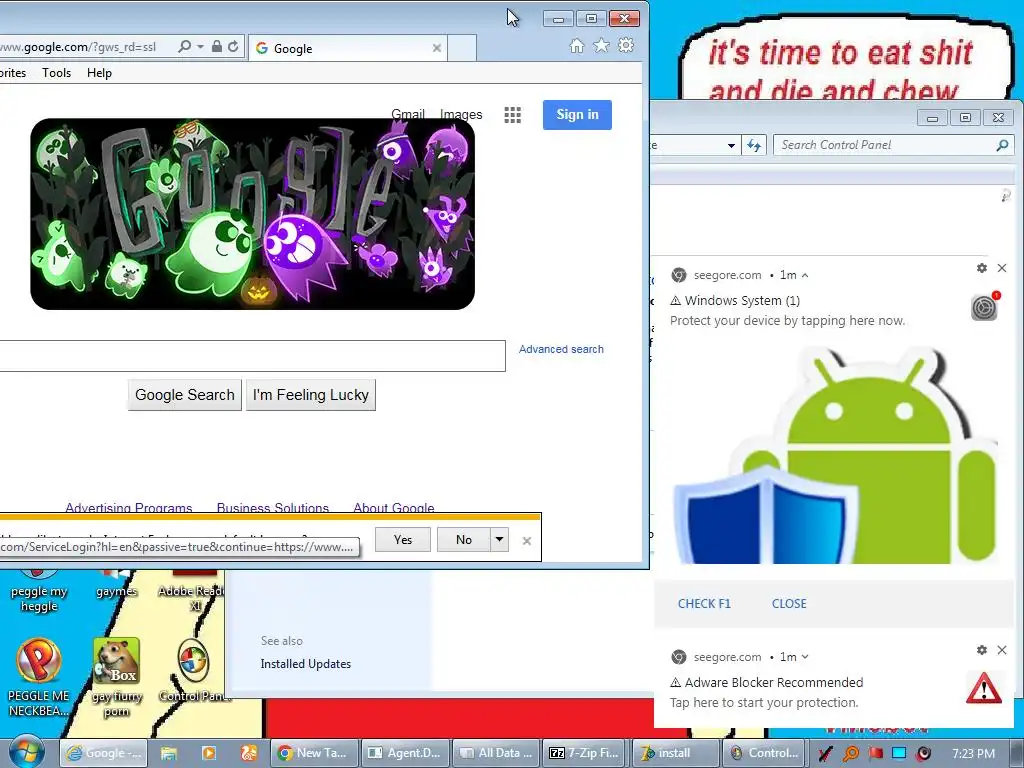Switch to the Google Internet Explorer taskbar button
This screenshot has width=1024, height=768.
[x=104, y=753]
